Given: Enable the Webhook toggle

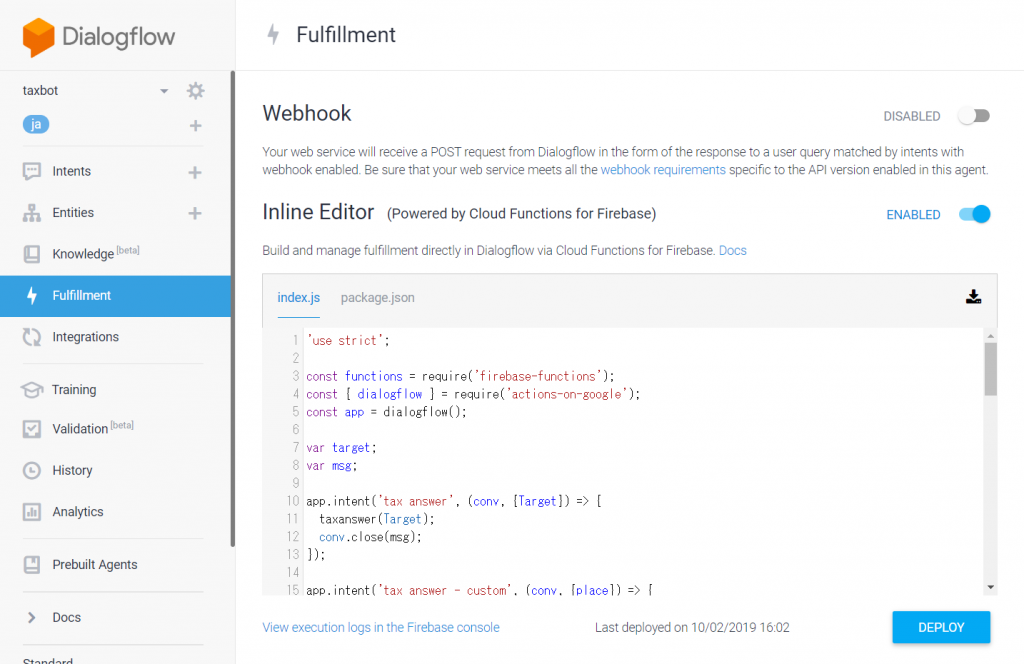Looking at the screenshot, I should 974,116.
